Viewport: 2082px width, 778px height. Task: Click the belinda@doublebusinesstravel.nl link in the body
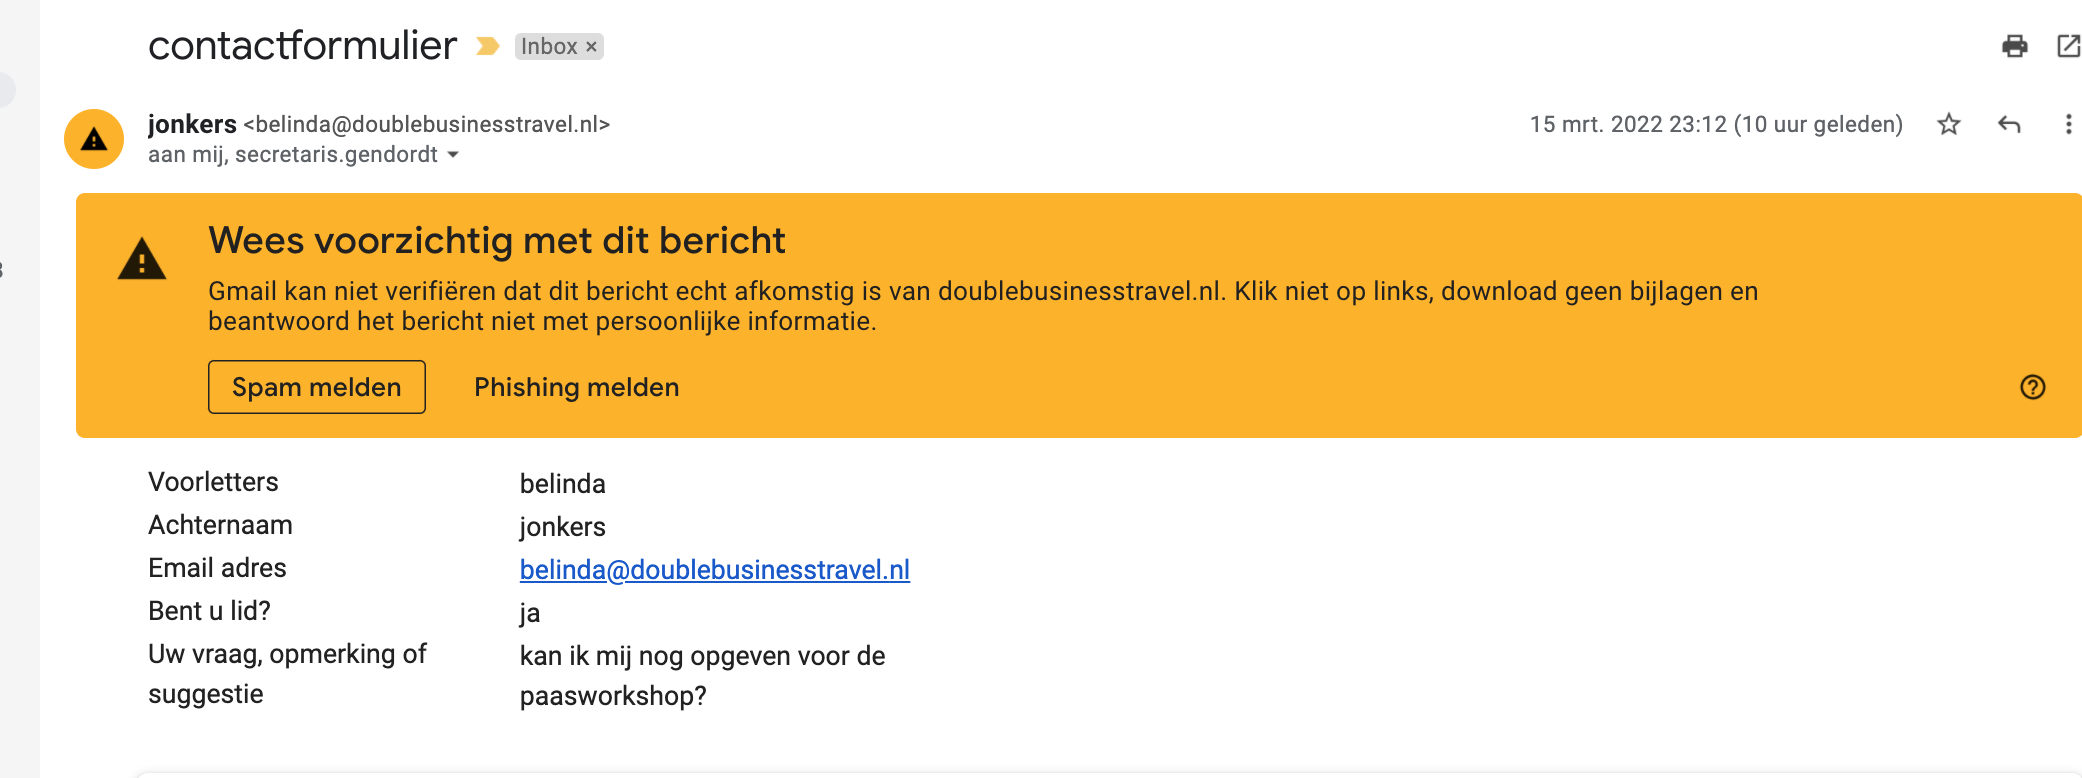coord(714,570)
